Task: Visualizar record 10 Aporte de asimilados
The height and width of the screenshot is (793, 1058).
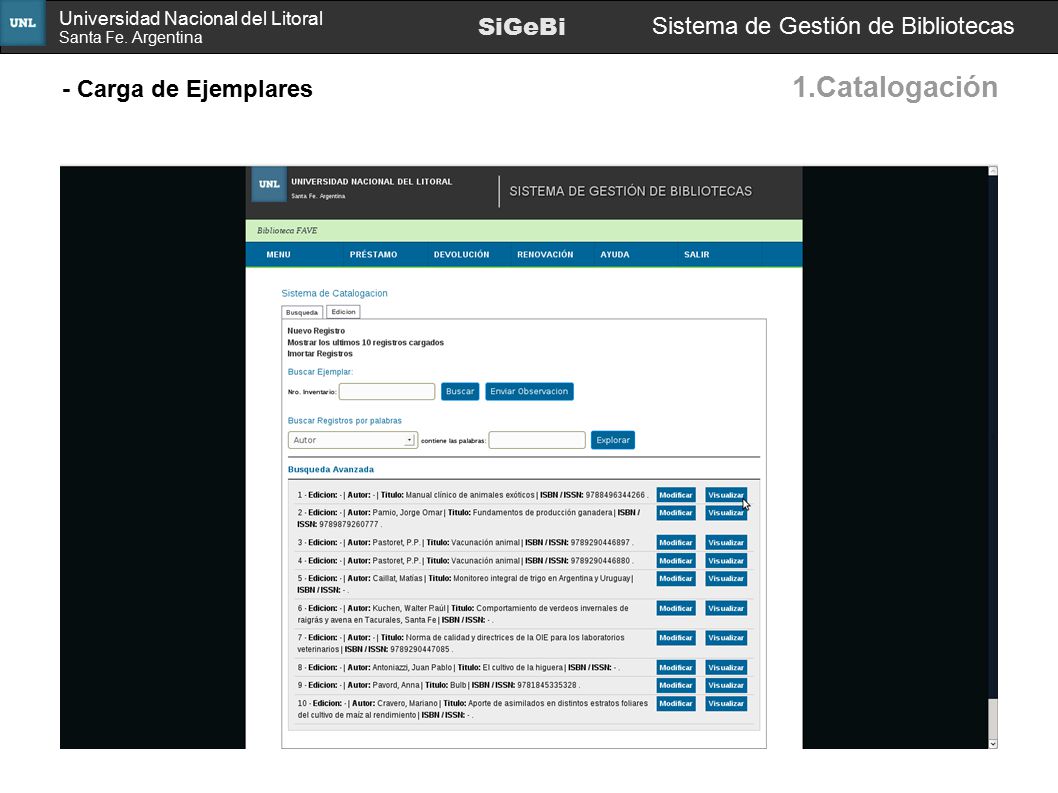Action: pos(726,703)
